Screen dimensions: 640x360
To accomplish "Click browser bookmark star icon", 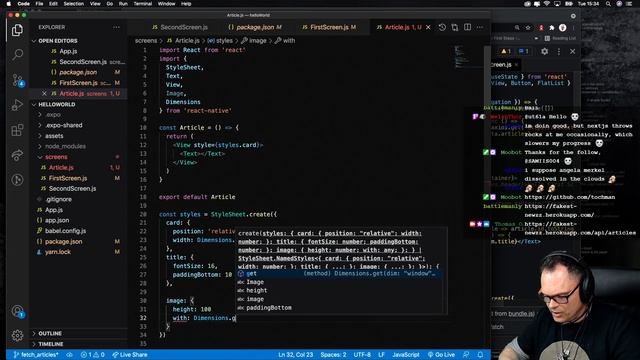I will [x=528, y=28].
